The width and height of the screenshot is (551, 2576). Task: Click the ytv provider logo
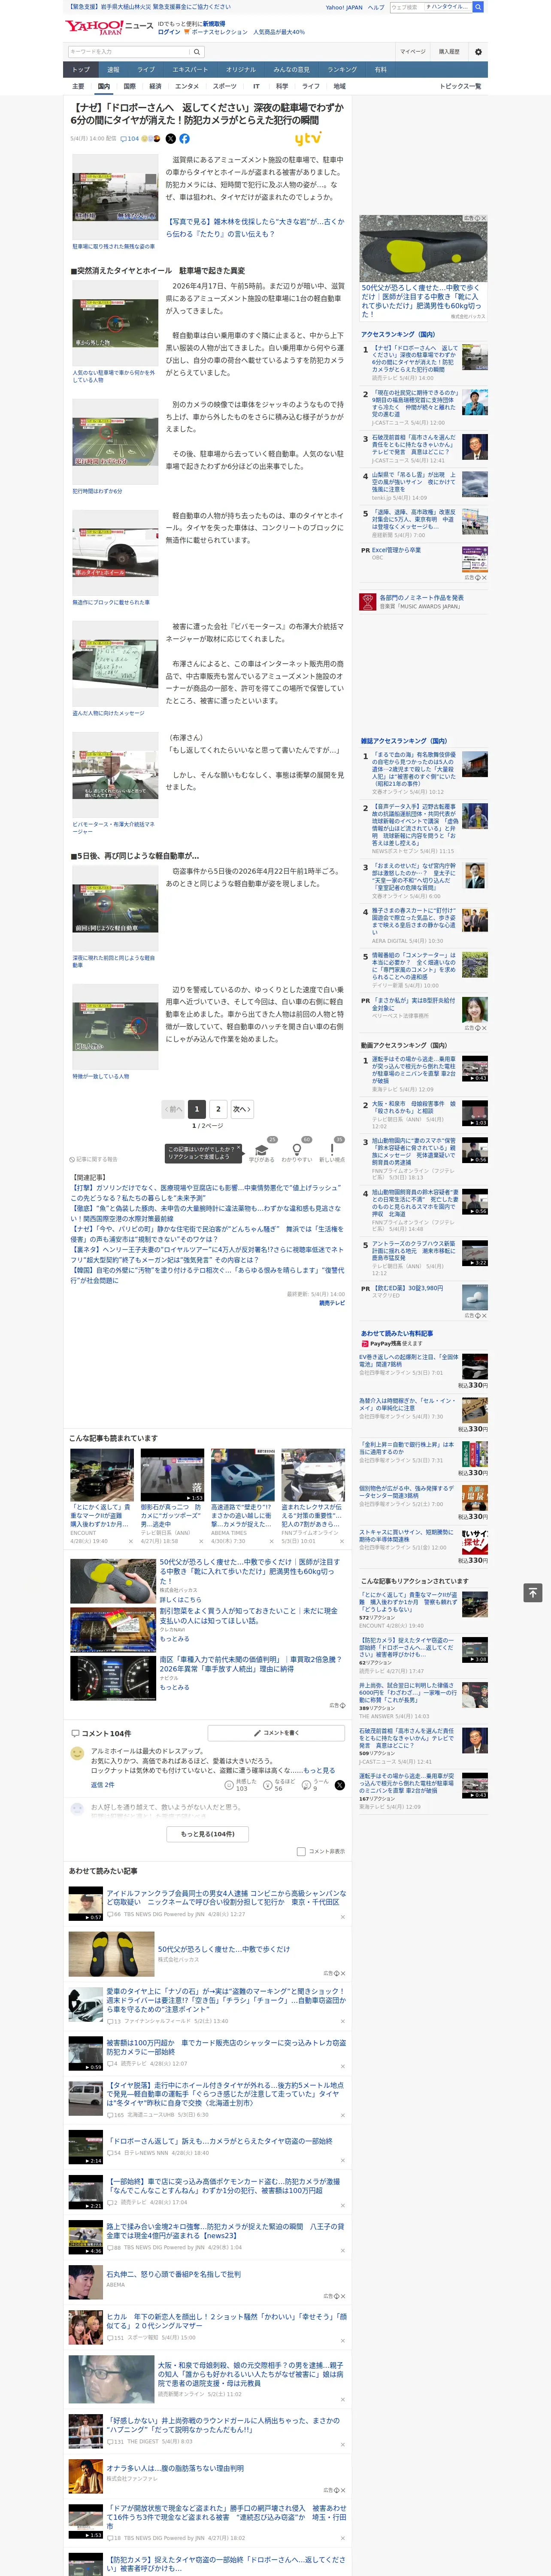(x=308, y=139)
